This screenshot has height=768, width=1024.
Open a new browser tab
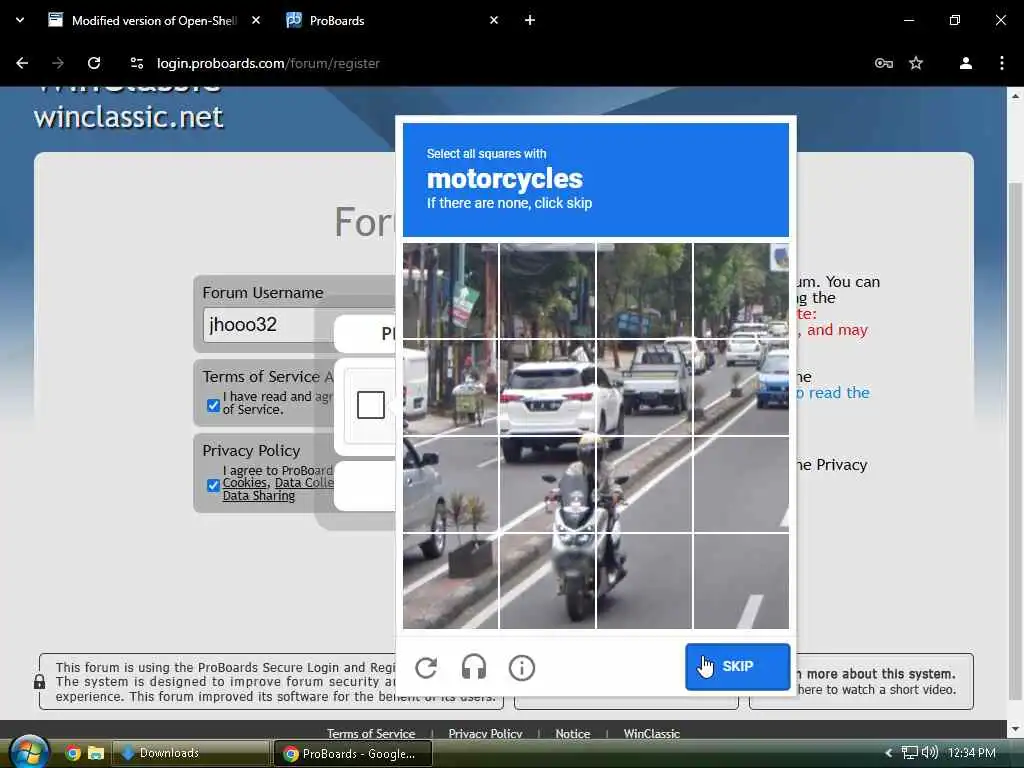pos(530,20)
